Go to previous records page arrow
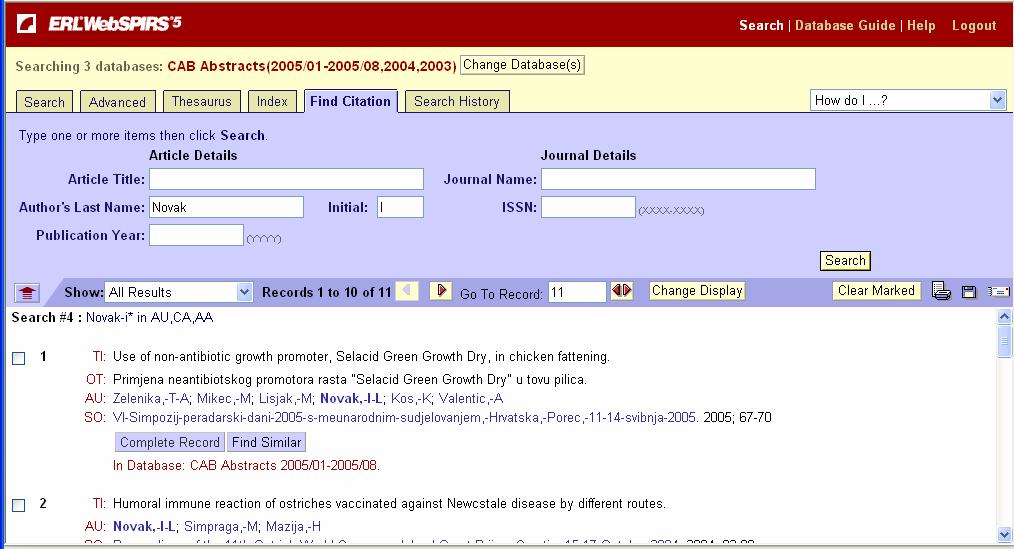Screen dimensions: 1014x549 tap(407, 291)
